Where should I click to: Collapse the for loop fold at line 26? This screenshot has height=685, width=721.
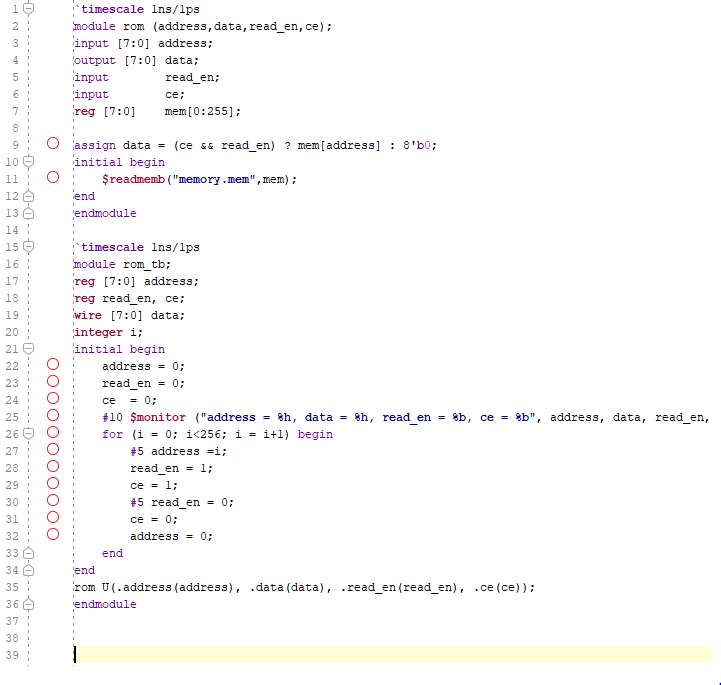(x=29, y=434)
